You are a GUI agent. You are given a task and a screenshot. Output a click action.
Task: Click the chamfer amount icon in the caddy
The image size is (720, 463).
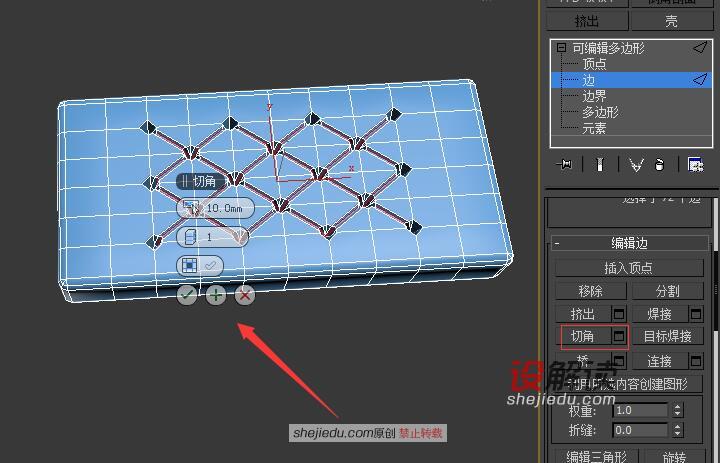pyautogui.click(x=191, y=208)
